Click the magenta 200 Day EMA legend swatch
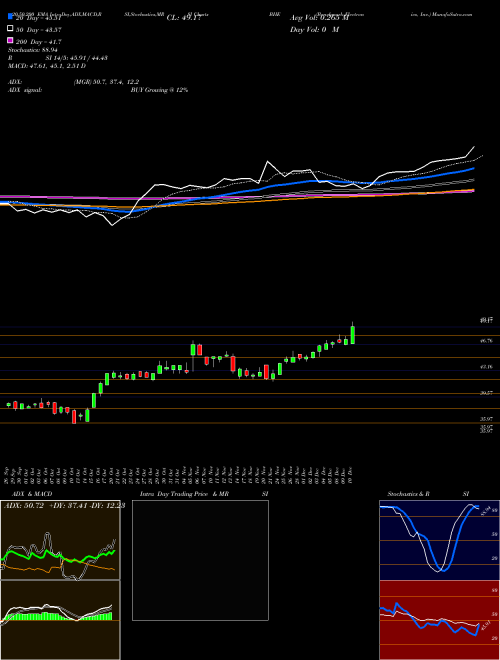The image size is (500, 660). click(x=10, y=40)
